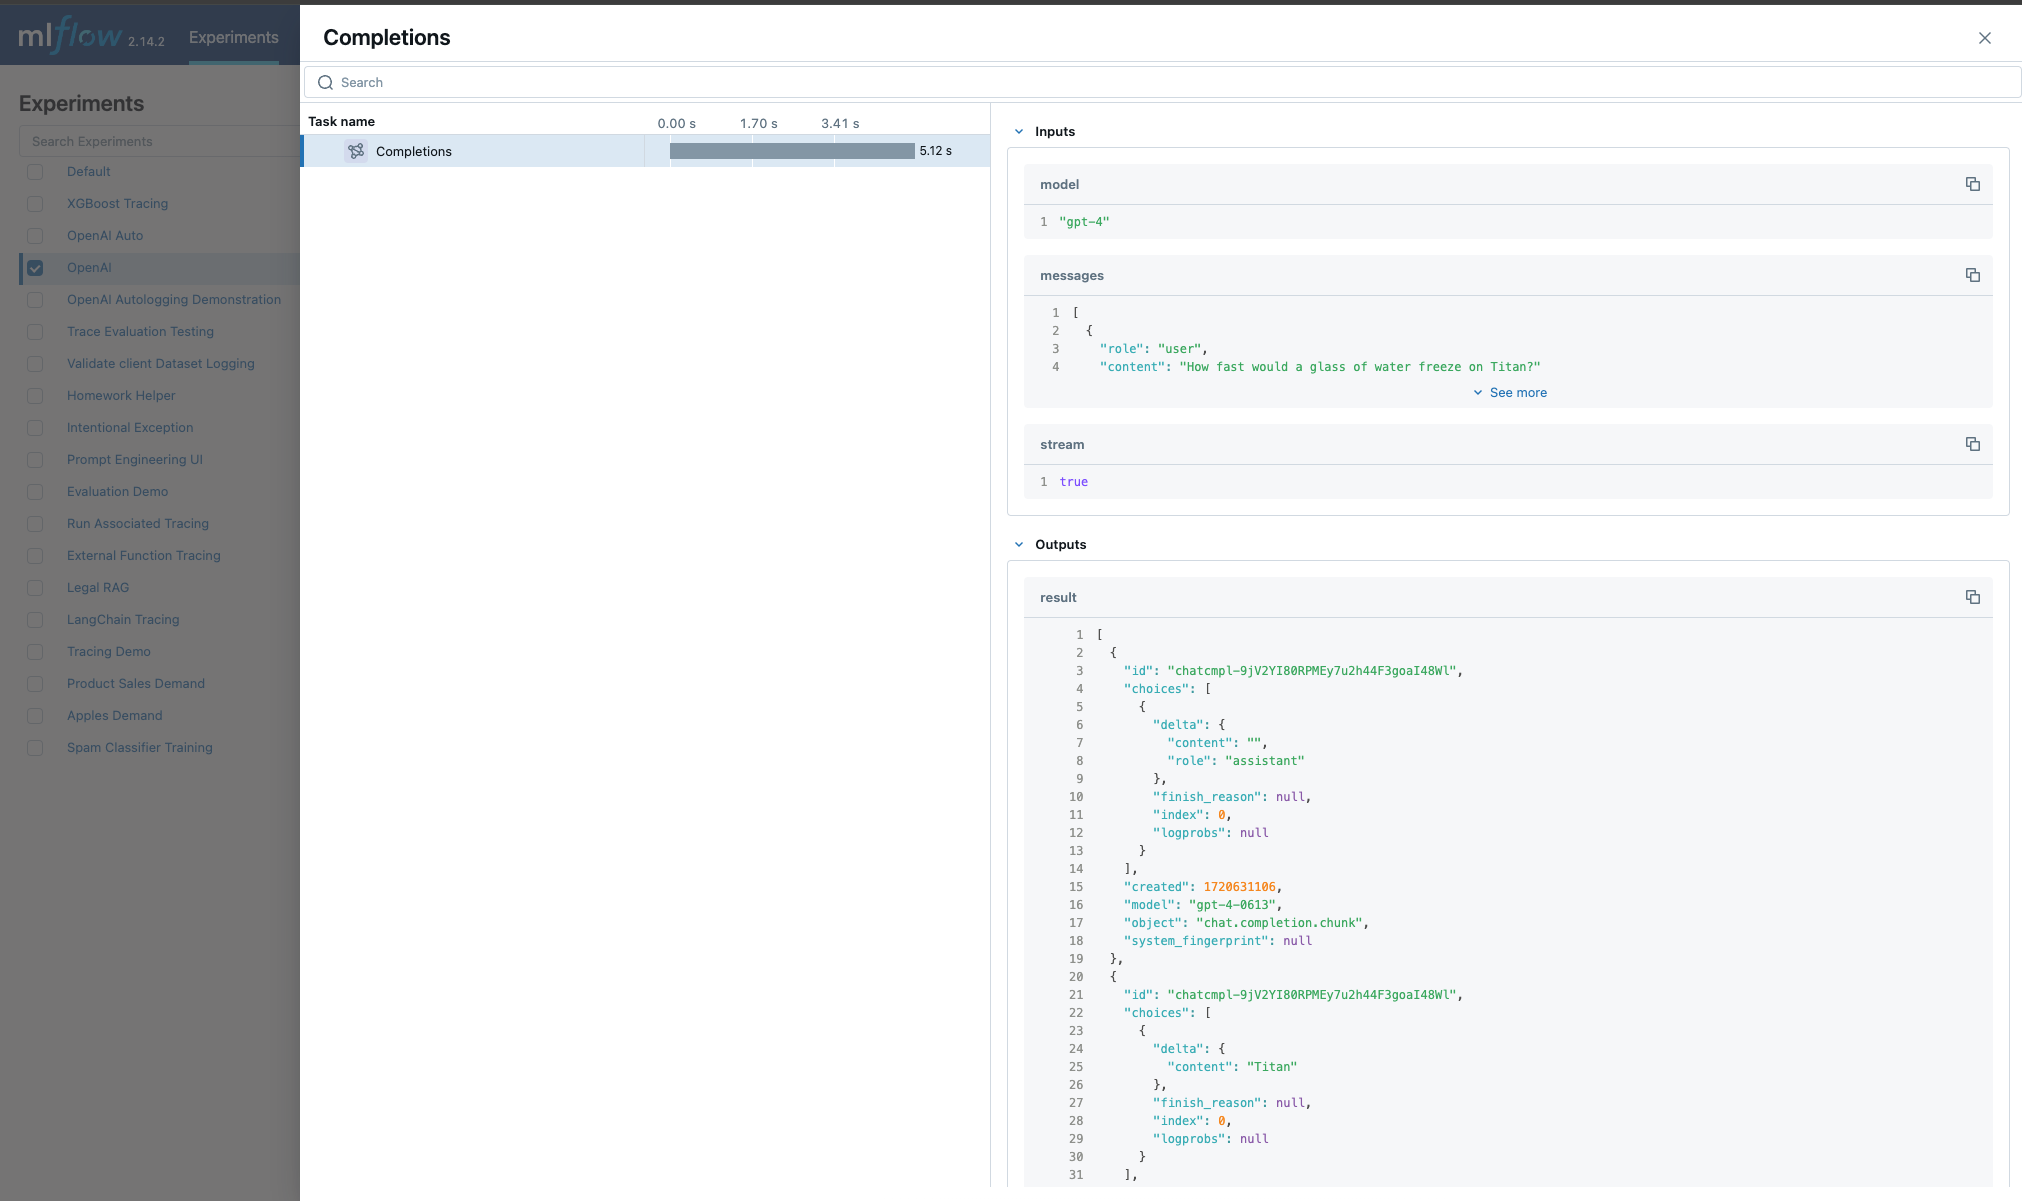The image size is (2022, 1201).
Task: Close the Completions trace panel
Action: pyautogui.click(x=1985, y=38)
